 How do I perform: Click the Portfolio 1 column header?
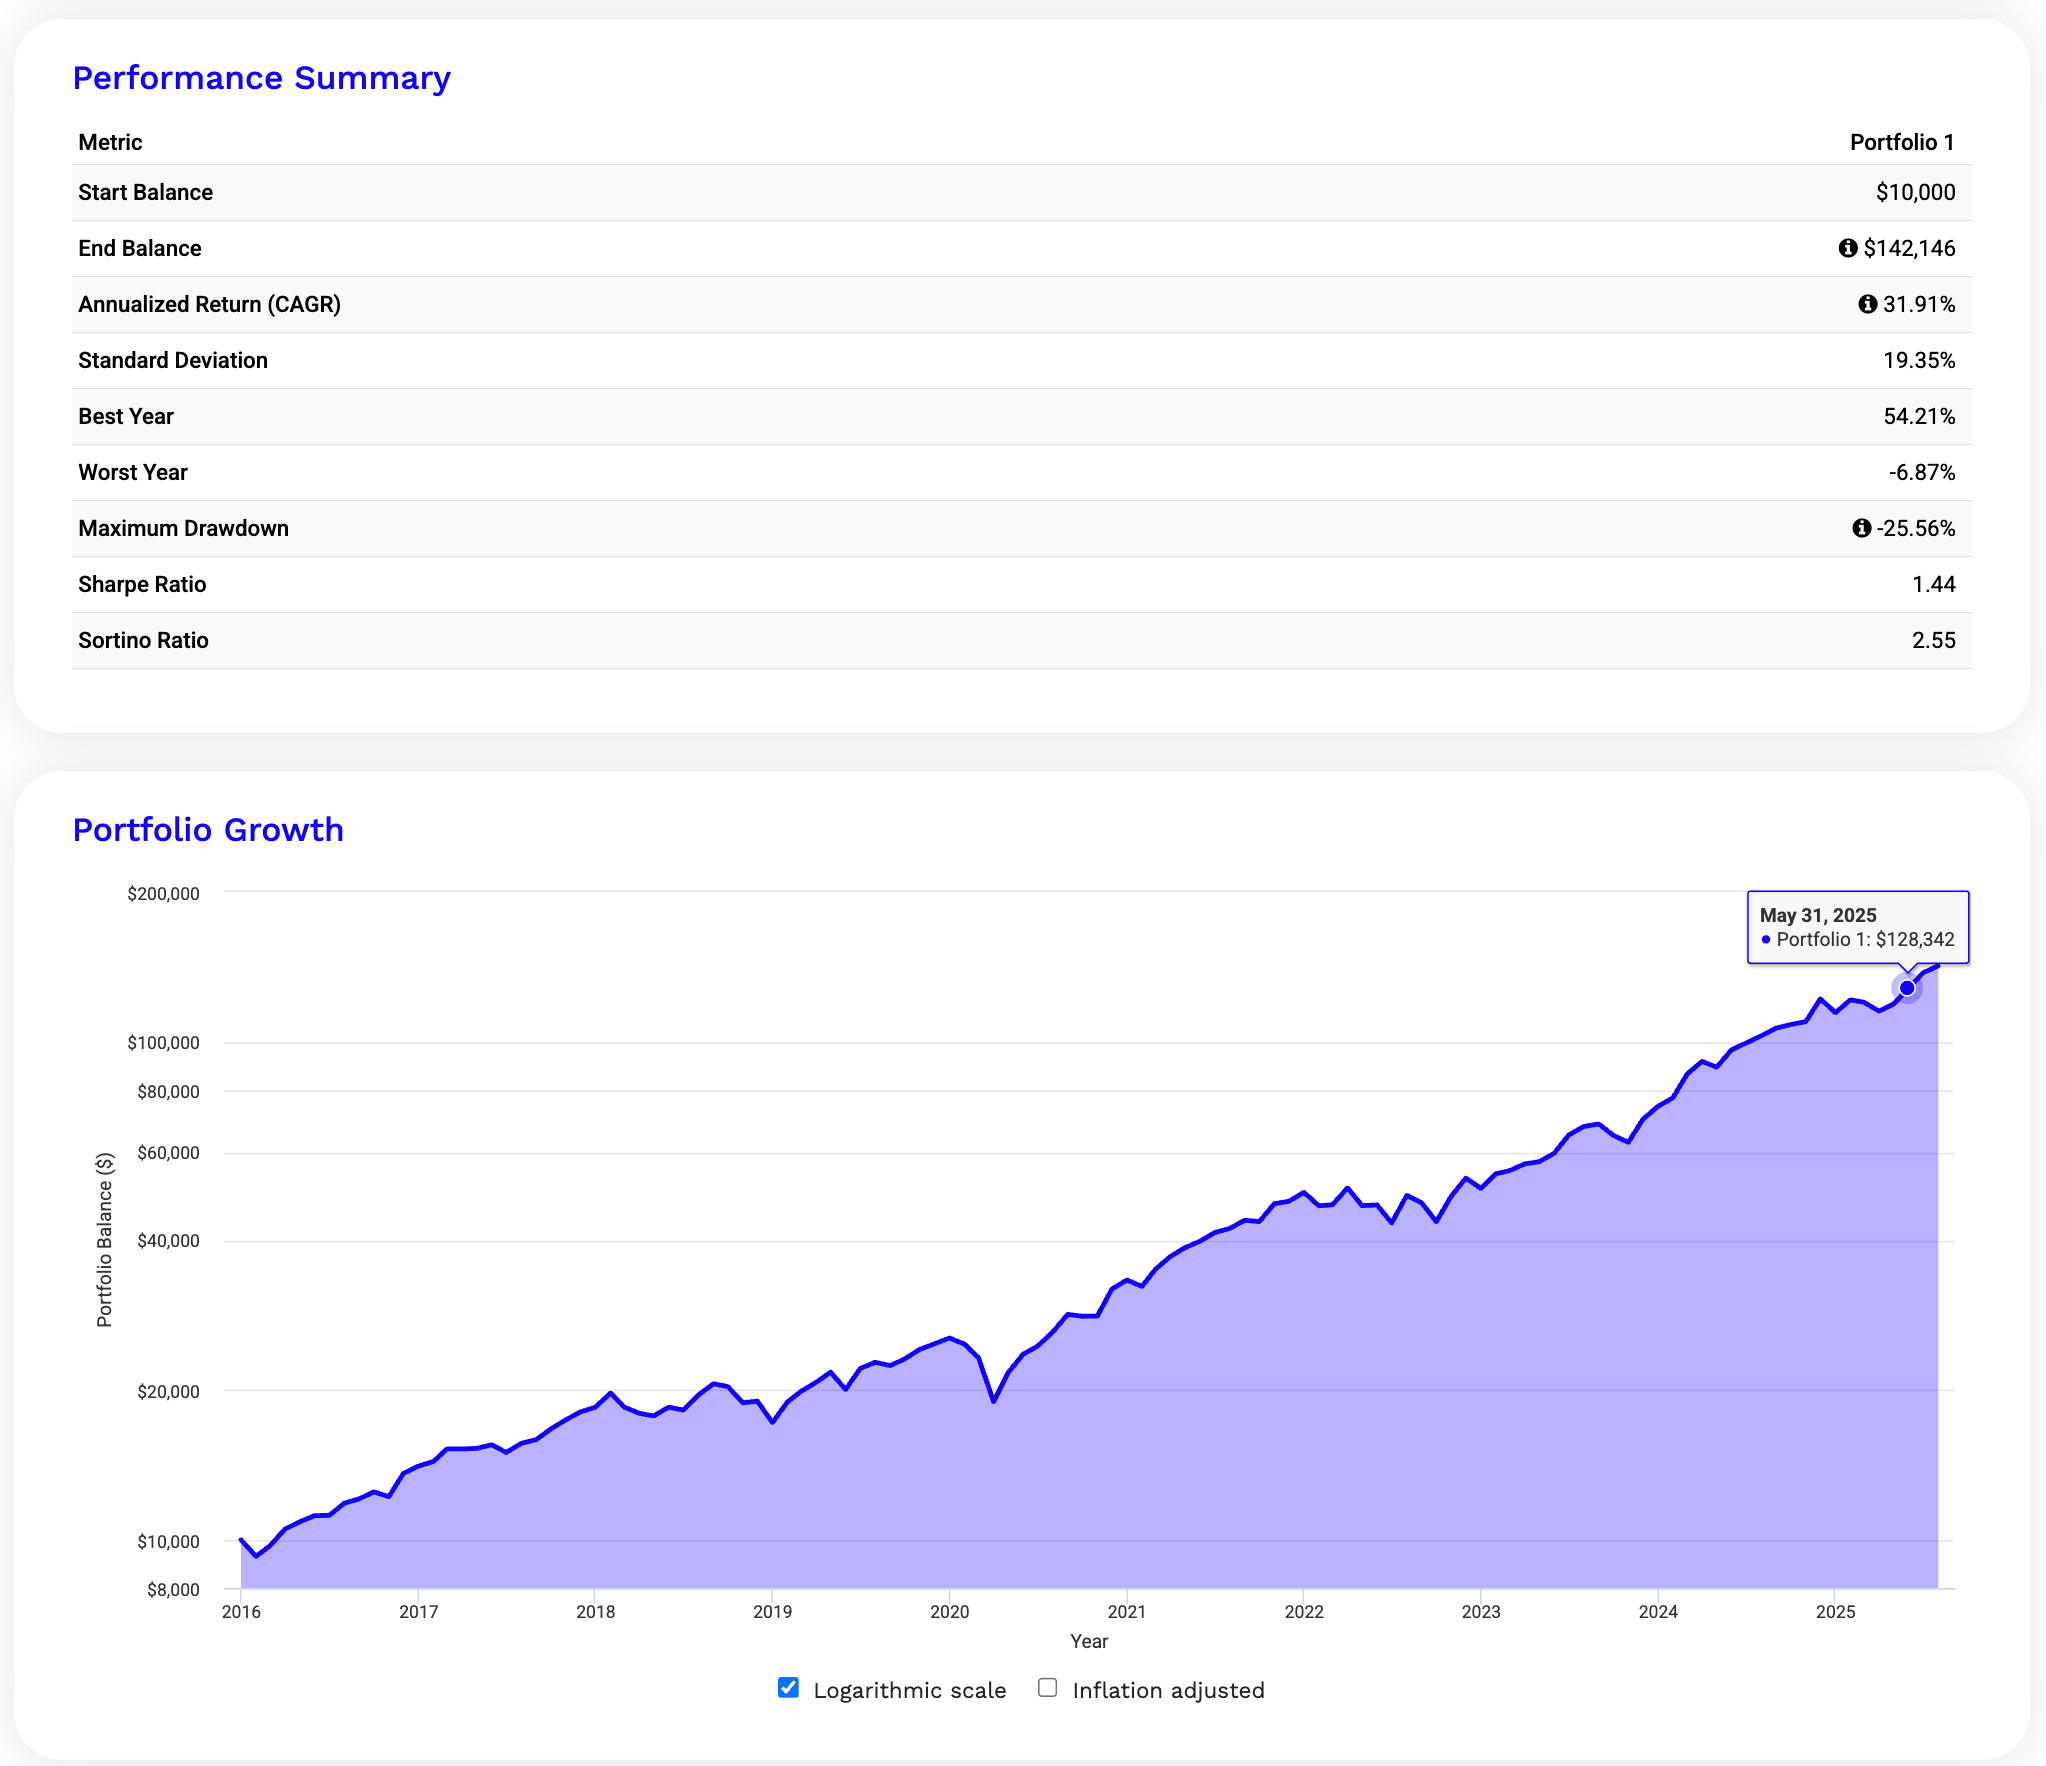click(1901, 142)
